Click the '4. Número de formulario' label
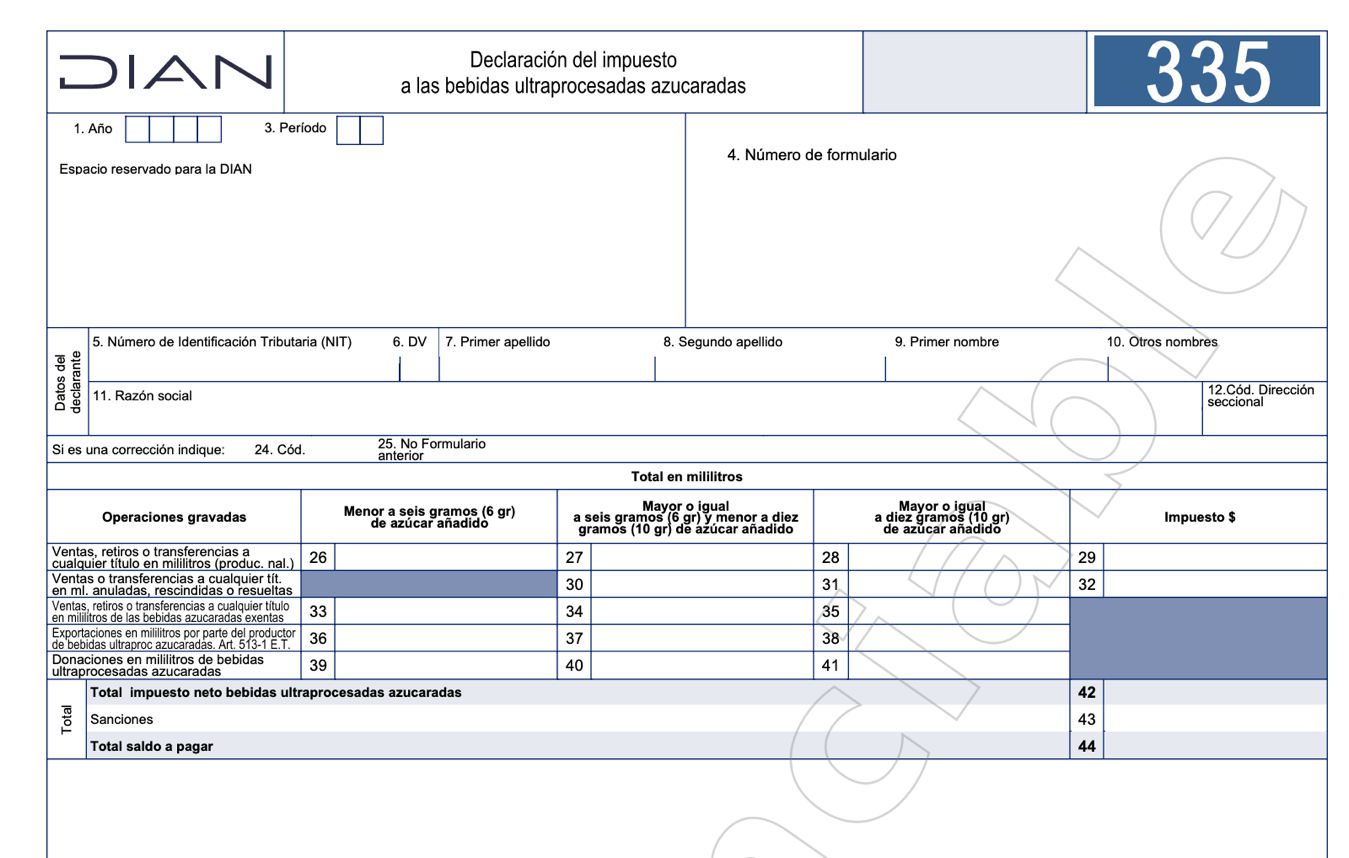 [x=812, y=155]
